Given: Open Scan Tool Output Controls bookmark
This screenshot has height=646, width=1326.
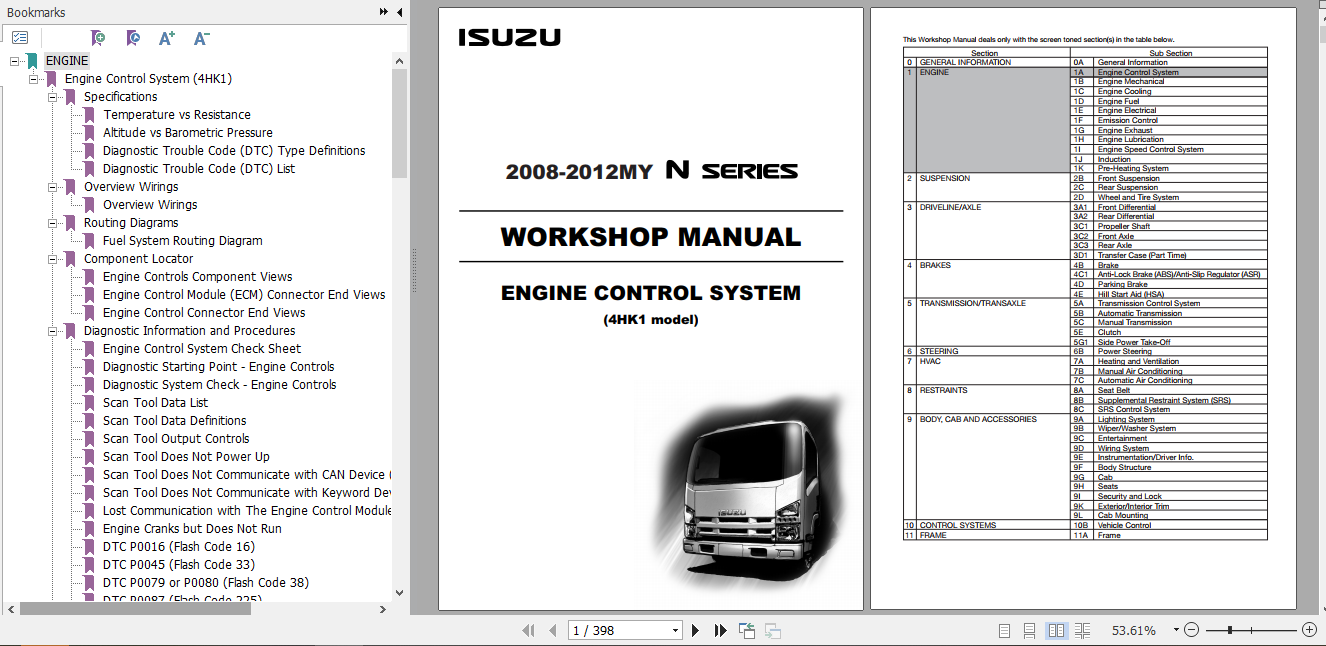Looking at the screenshot, I should [x=176, y=439].
